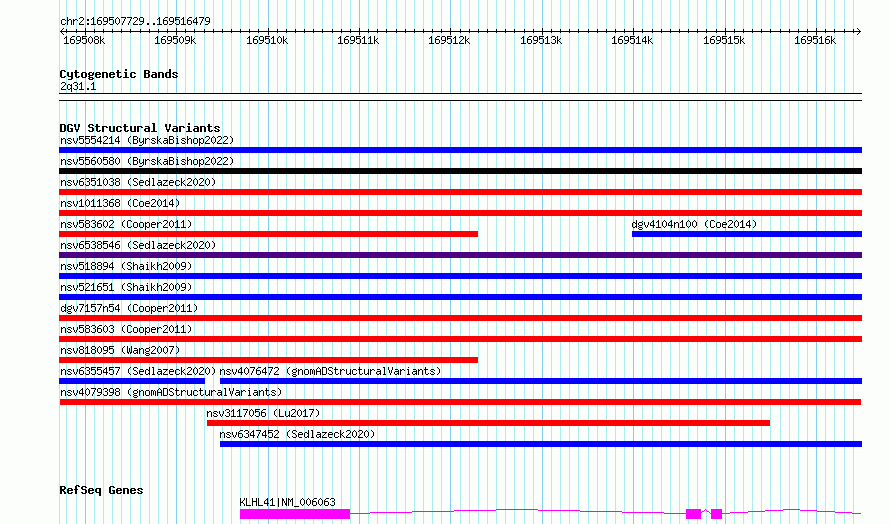890x524 pixels.
Task: Click the blue bar under nsv6347452
Action: (541, 444)
